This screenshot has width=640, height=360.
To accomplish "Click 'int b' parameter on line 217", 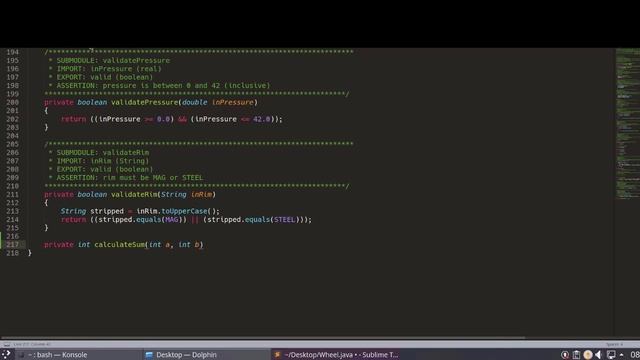I will (189, 244).
